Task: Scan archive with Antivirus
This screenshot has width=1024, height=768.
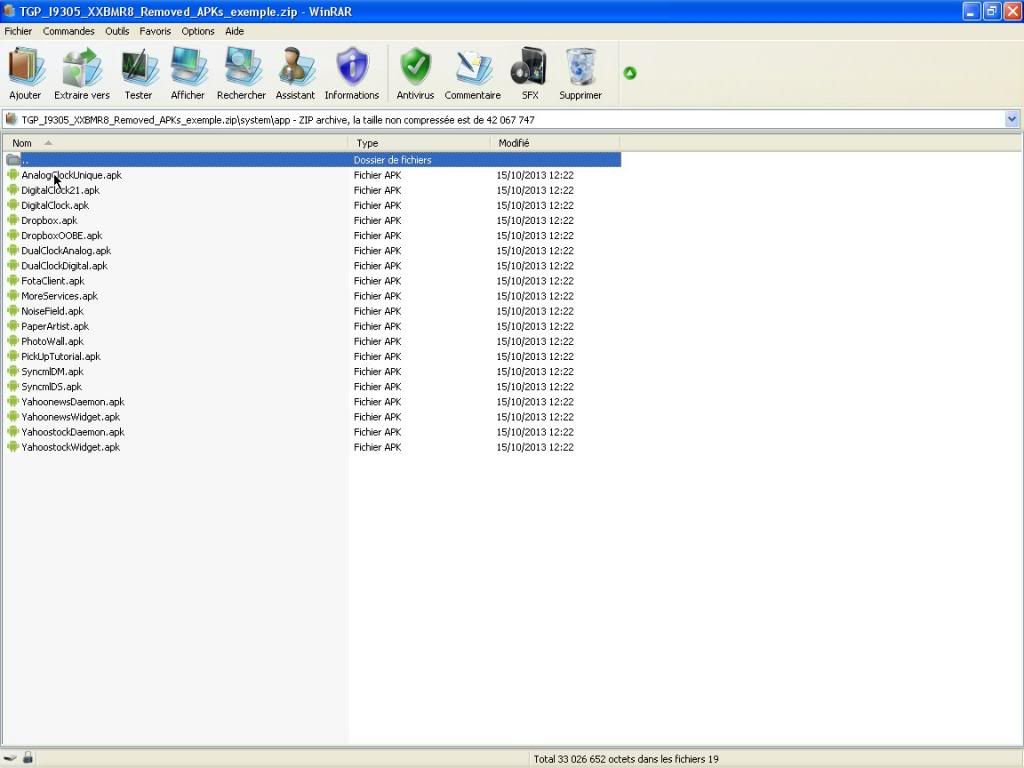Action: tap(415, 73)
